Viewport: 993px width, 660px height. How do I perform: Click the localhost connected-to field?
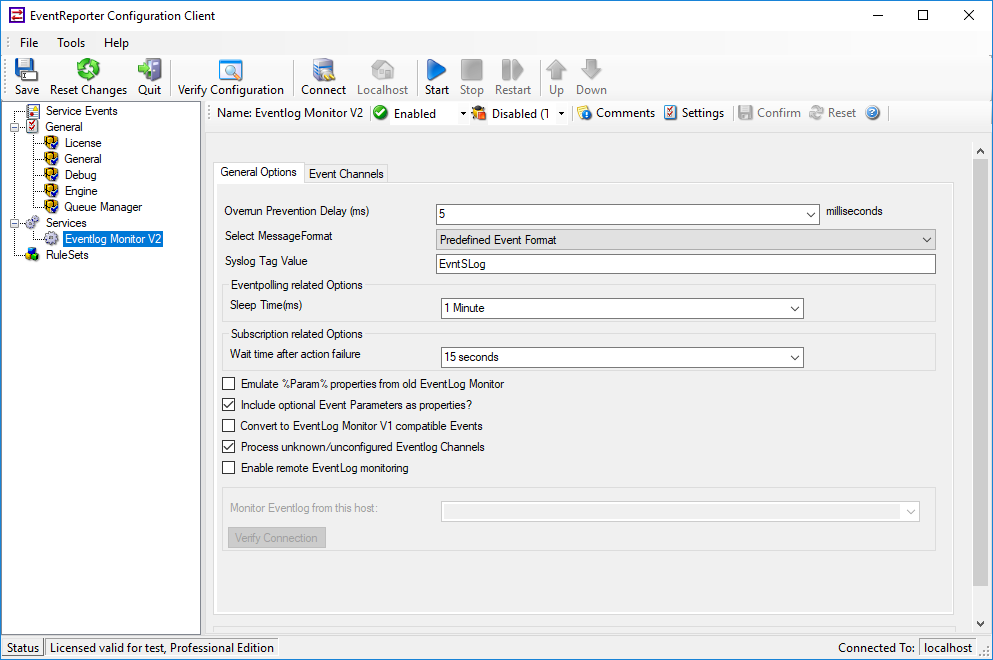coord(947,647)
